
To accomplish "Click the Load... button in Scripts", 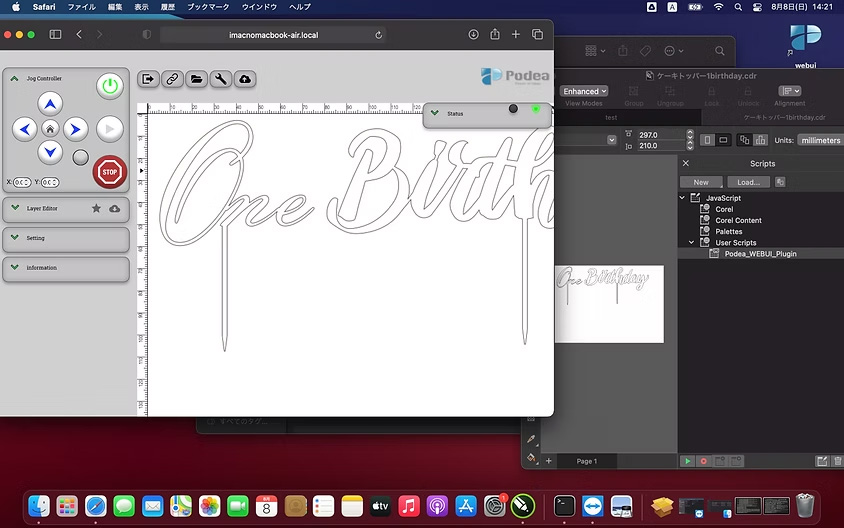I will tap(748, 182).
